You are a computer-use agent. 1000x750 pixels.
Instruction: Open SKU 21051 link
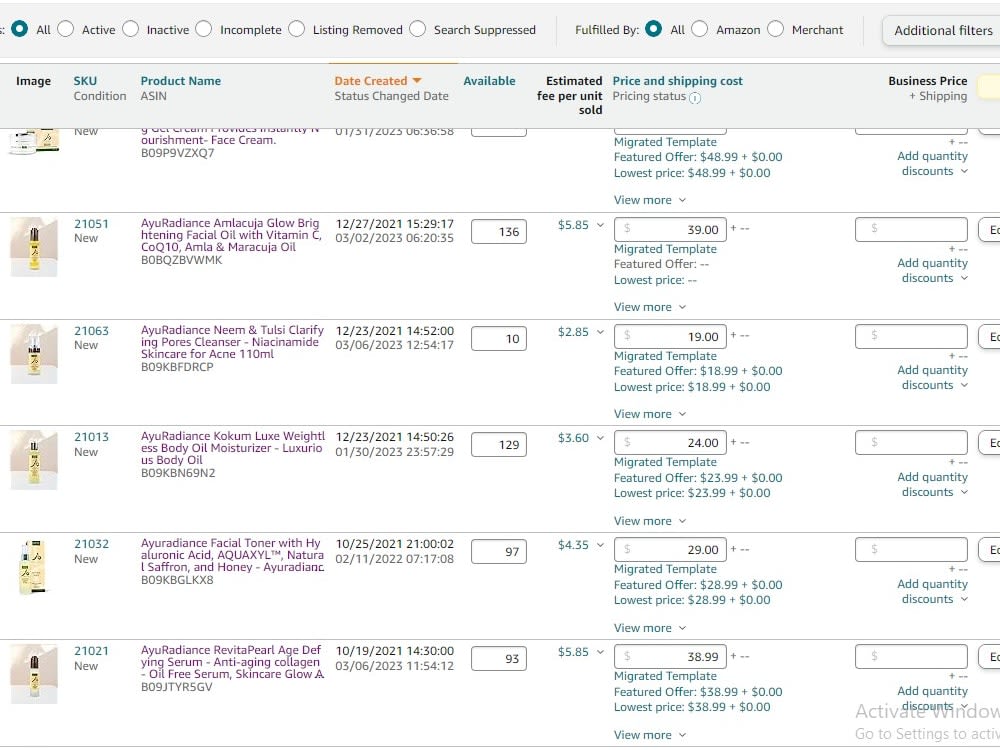point(91,224)
